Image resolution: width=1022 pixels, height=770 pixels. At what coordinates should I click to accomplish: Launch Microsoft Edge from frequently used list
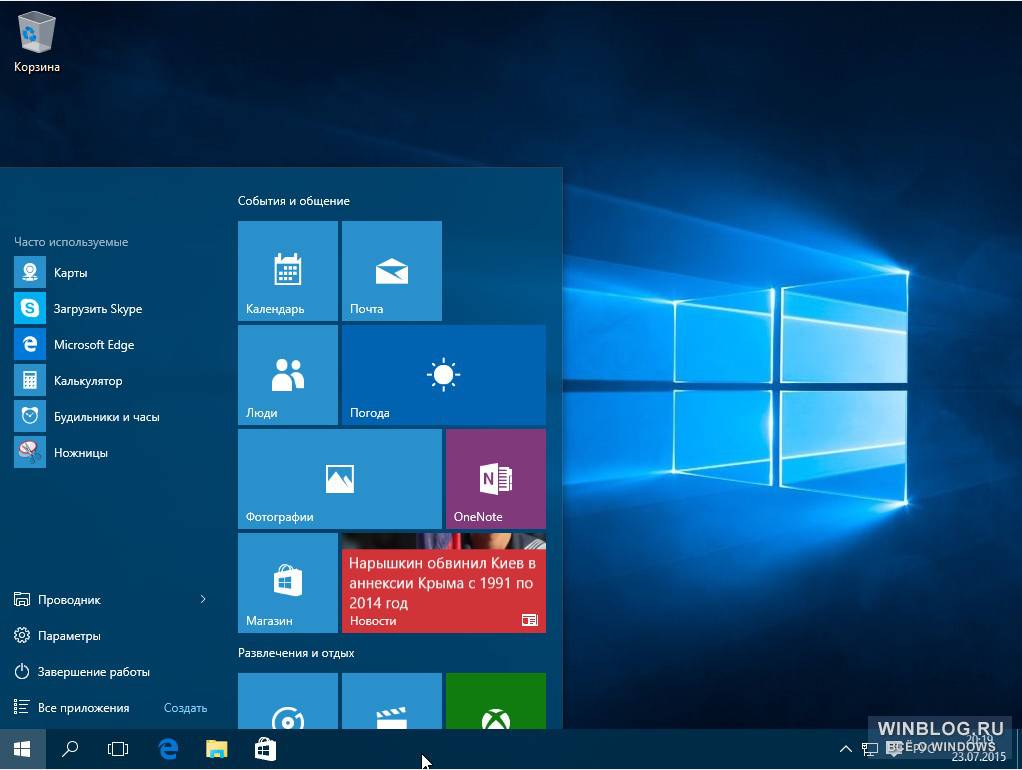(30, 344)
